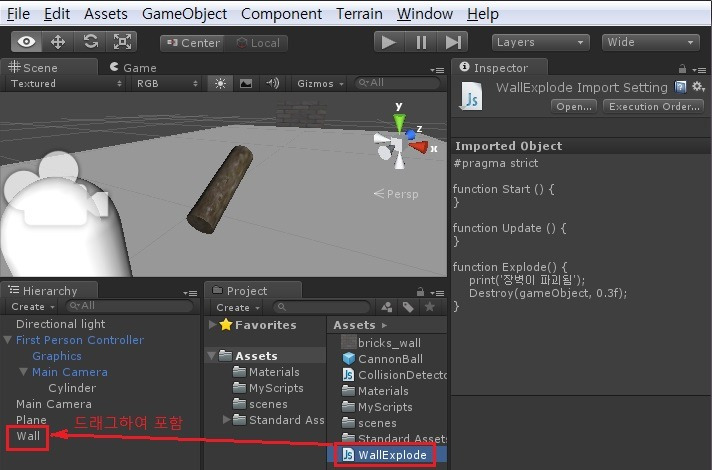Open the Wide layout dropdown
This screenshot has width=712, height=470.
[650, 42]
